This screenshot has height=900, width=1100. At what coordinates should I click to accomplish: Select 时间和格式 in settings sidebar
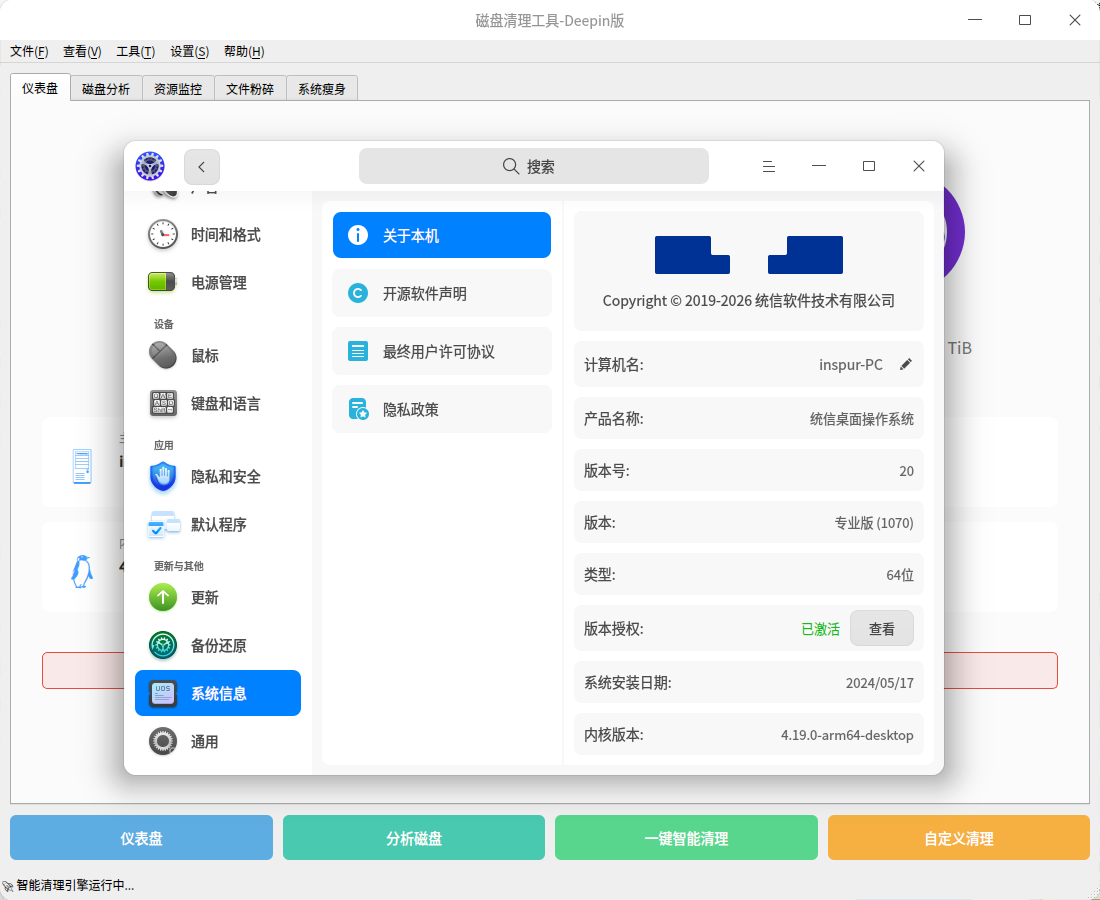217,234
